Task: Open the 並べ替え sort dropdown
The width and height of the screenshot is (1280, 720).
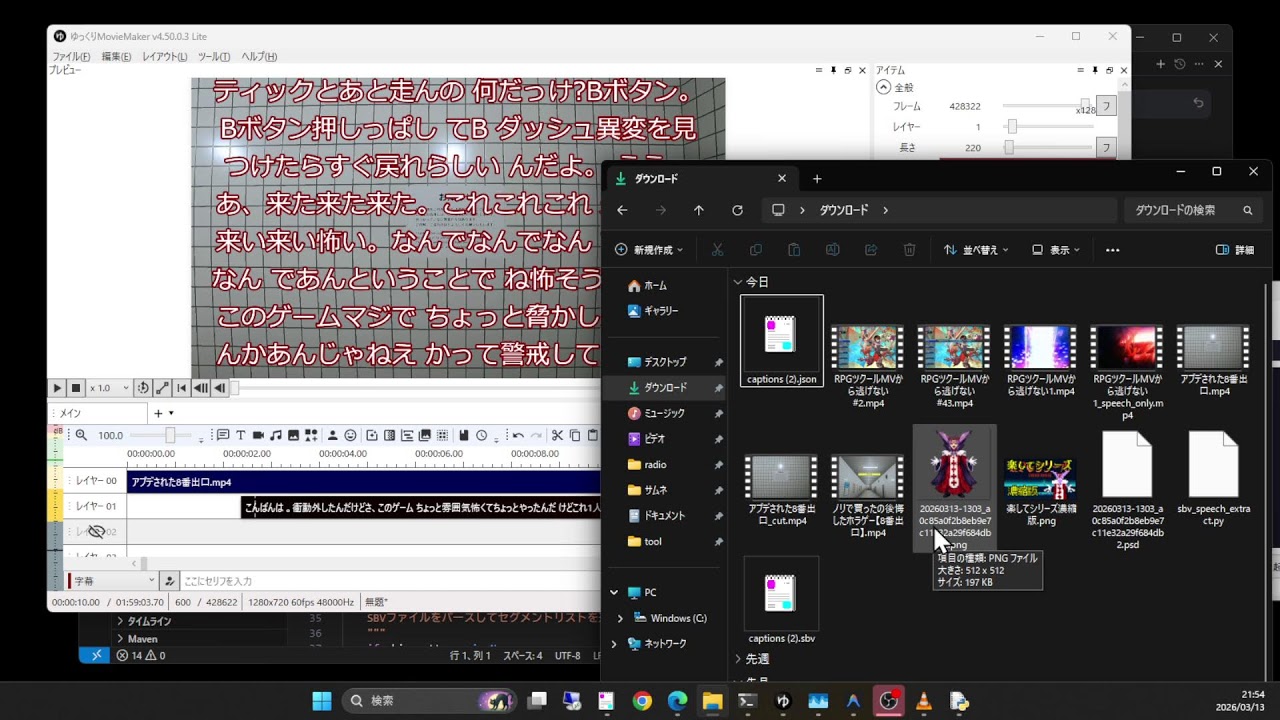Action: pos(976,250)
